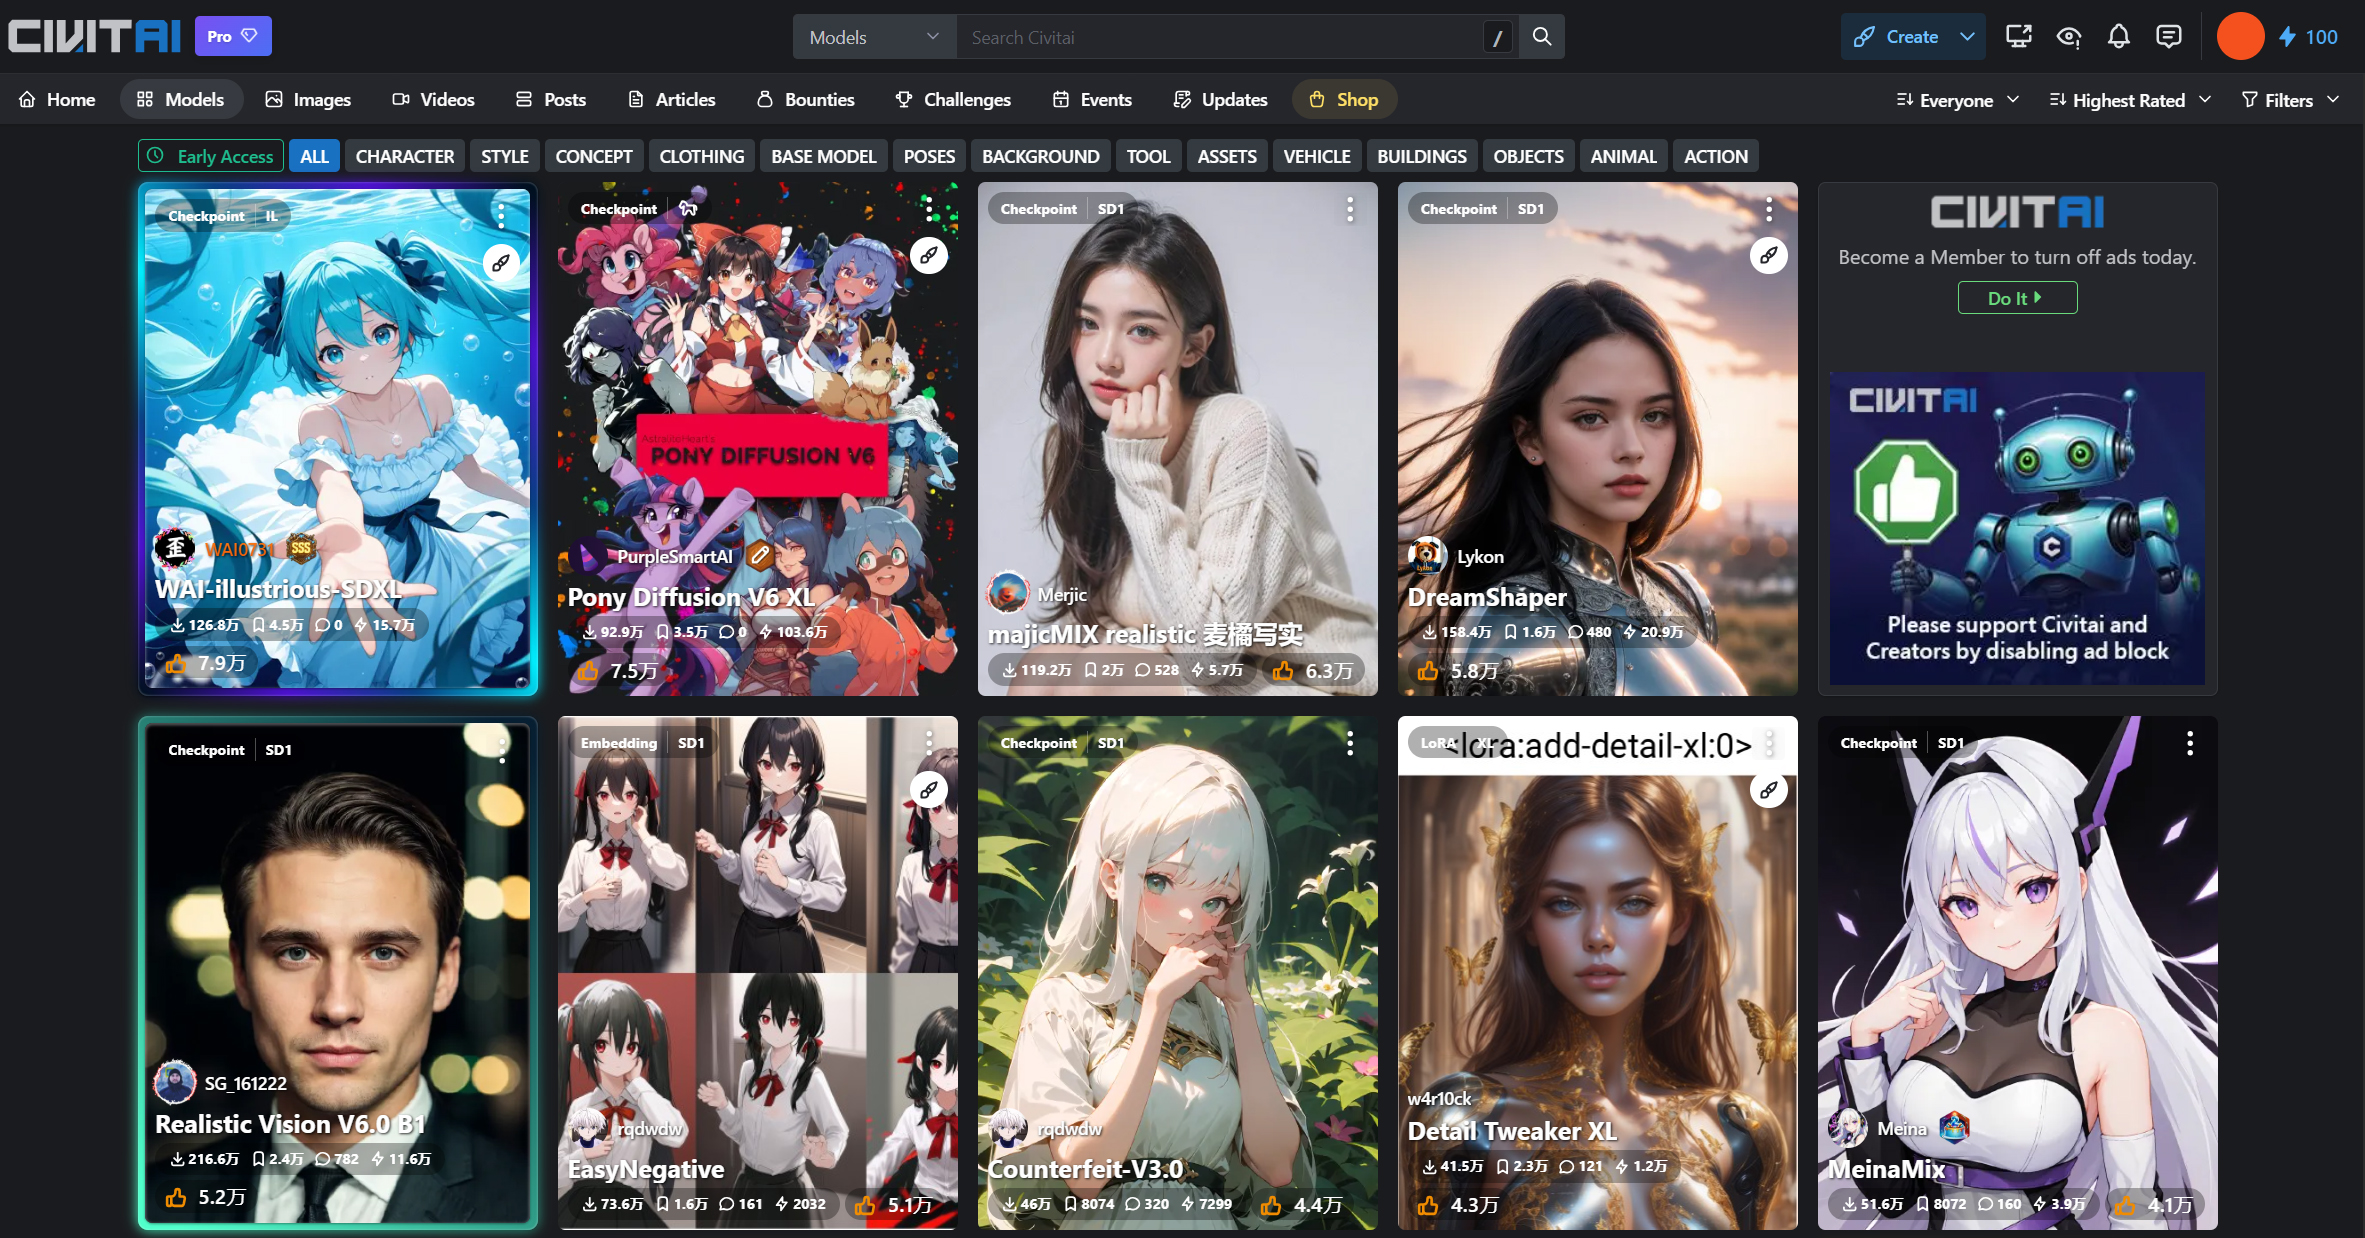This screenshot has height=1238, width=2365.
Task: Click the Create button
Action: (1896, 37)
